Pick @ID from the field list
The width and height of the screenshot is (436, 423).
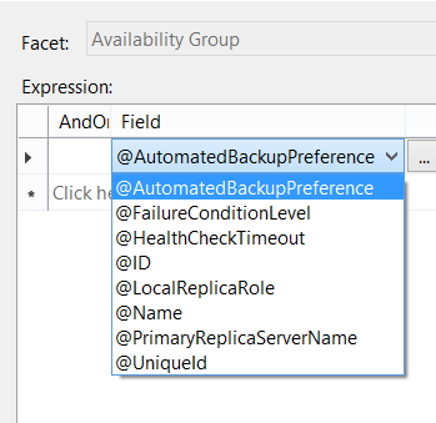click(x=258, y=263)
